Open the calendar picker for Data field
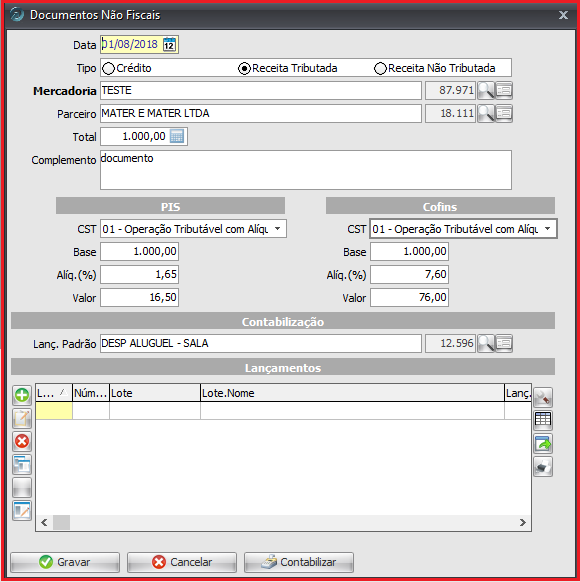580x582 pixels. (170, 45)
